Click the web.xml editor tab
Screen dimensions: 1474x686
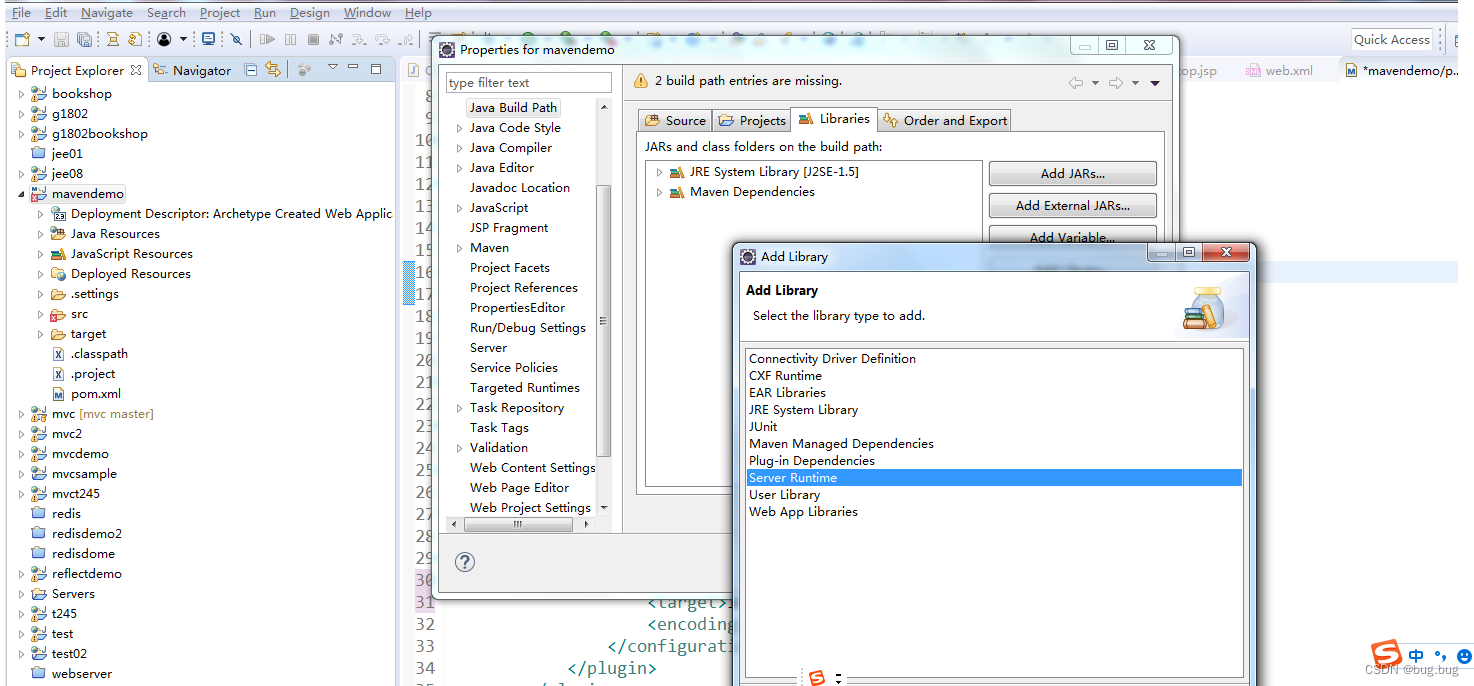coord(1279,71)
